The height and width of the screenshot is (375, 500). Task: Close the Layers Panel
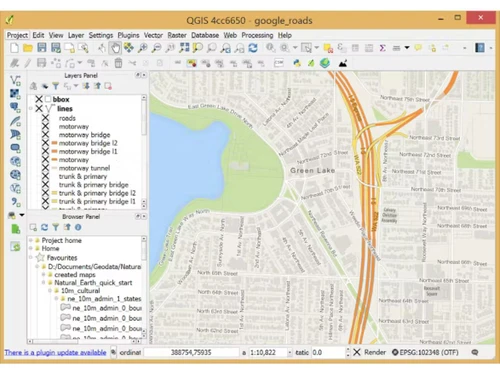point(144,75)
